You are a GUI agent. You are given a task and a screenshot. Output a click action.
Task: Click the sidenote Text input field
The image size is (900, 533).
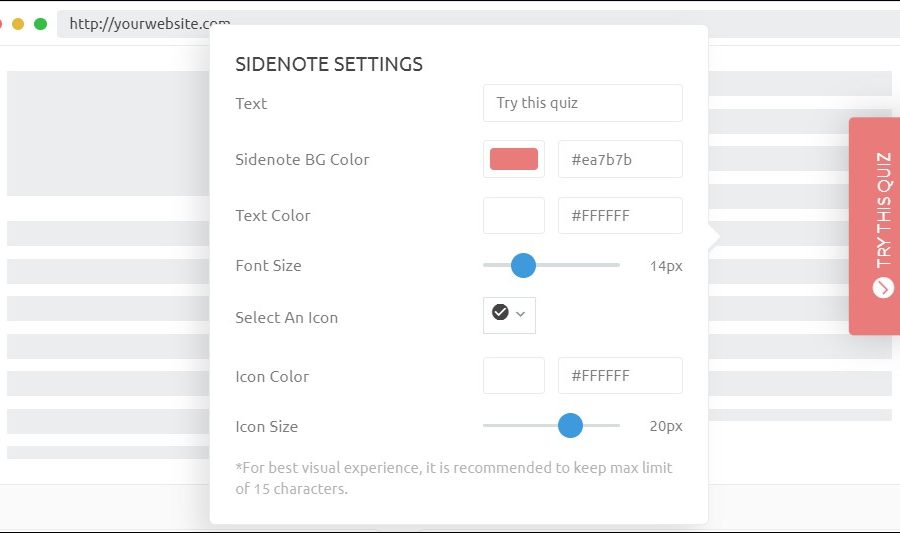tap(582, 103)
